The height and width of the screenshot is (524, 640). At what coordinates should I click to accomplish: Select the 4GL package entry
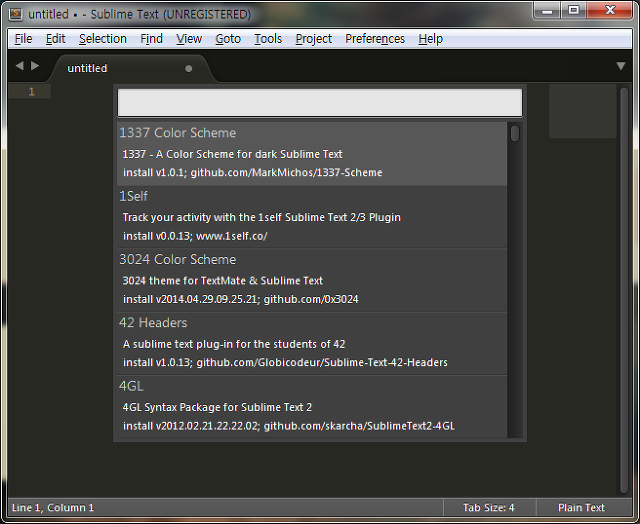coord(312,407)
